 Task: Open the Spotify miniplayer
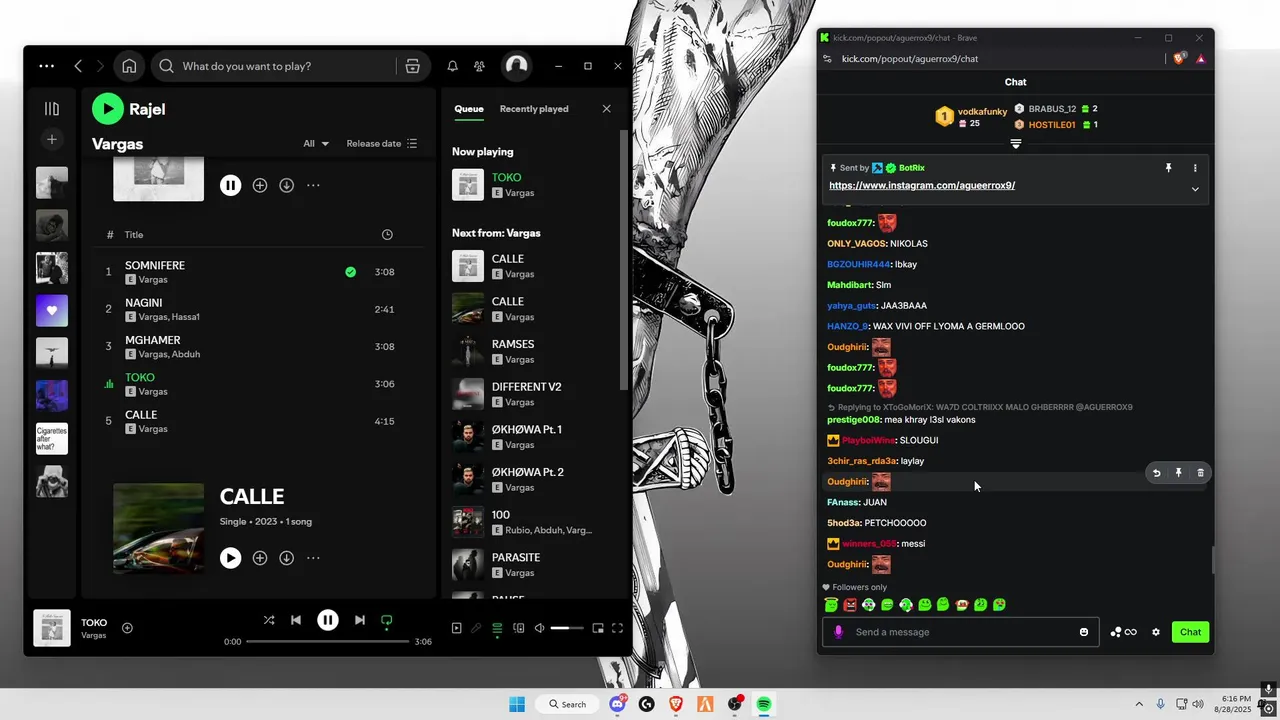point(598,628)
